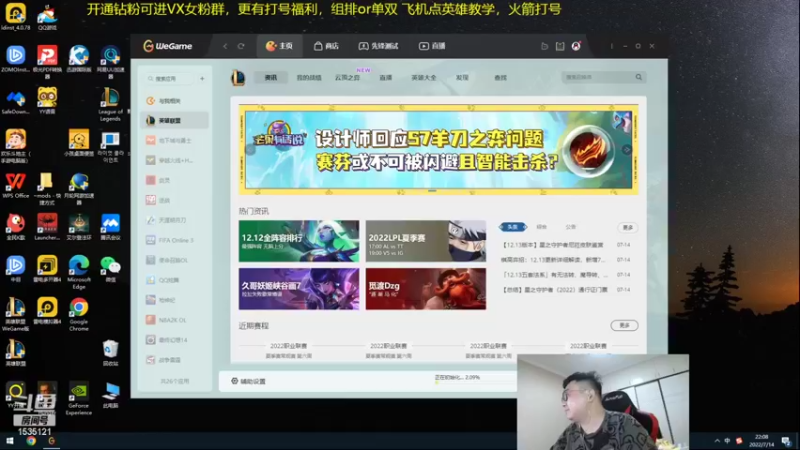Open the 微信 WeChat desktop icon

pyautogui.click(x=110, y=269)
